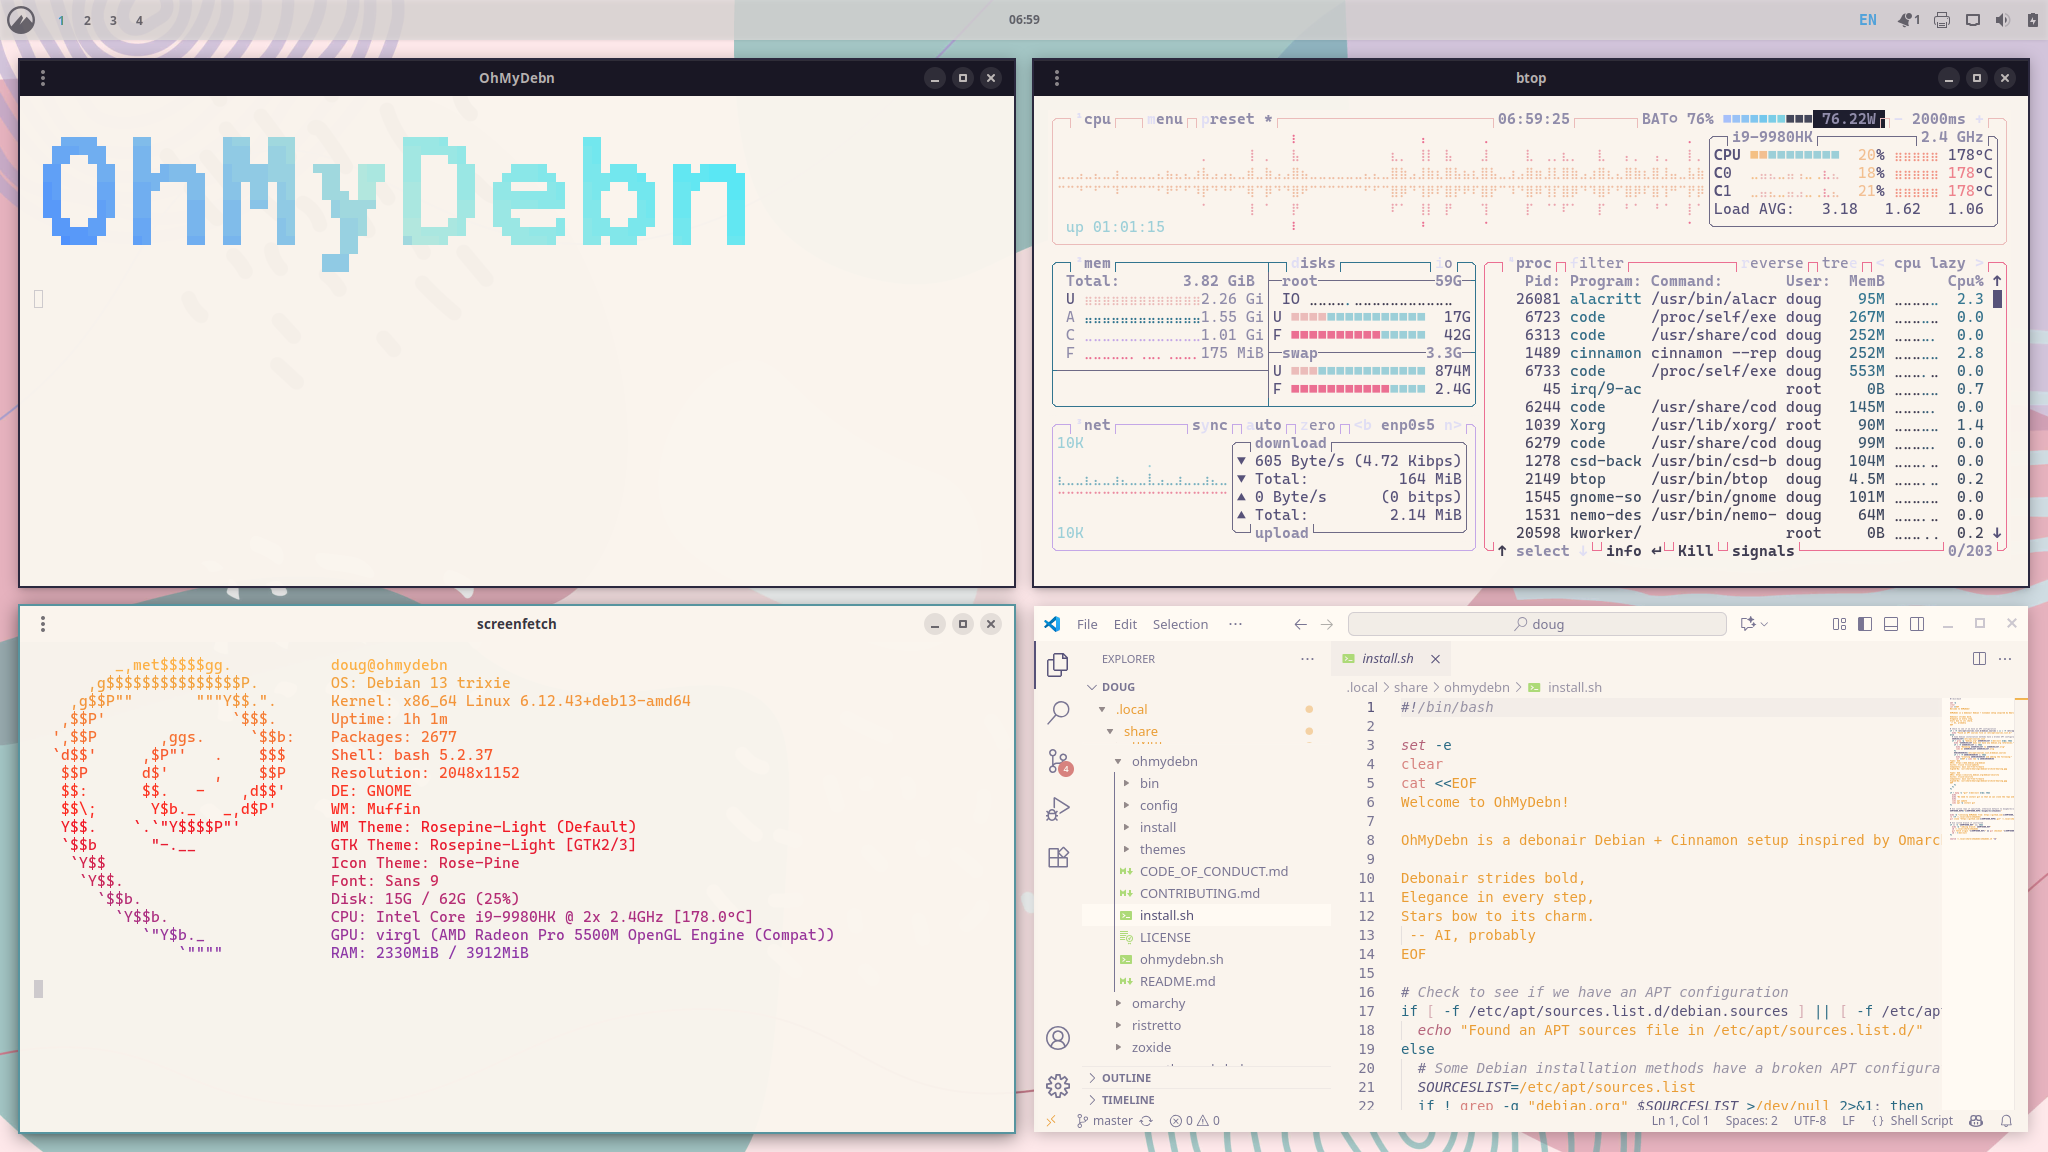Toggle the secondary sidebar layout control
The height and width of the screenshot is (1152, 2048).
coord(1916,624)
